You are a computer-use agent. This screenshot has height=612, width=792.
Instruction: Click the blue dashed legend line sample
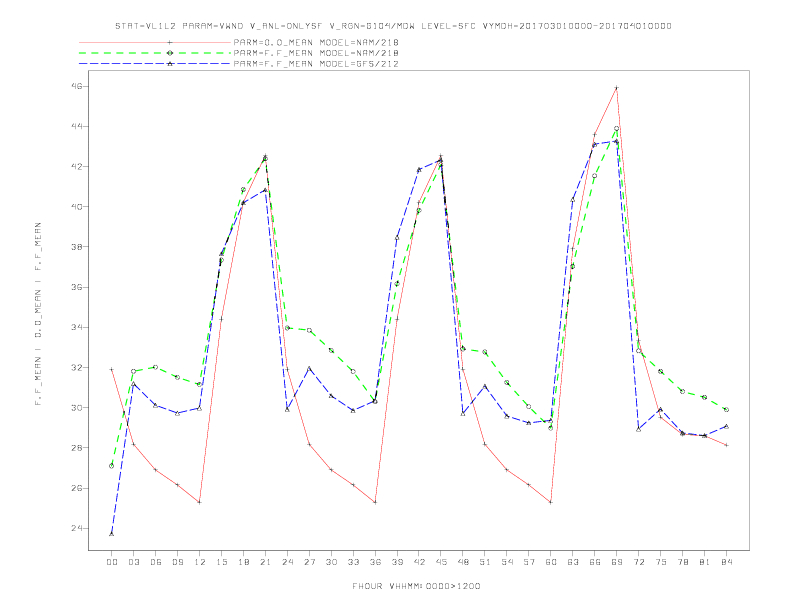[155, 64]
